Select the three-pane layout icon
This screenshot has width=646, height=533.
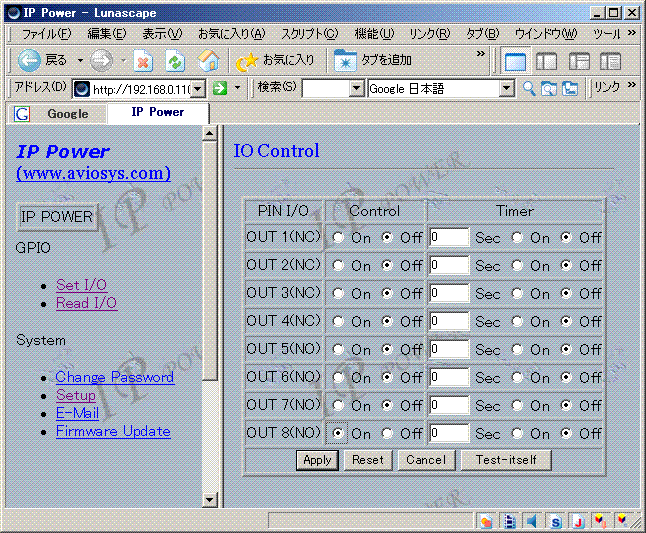pyautogui.click(x=579, y=62)
